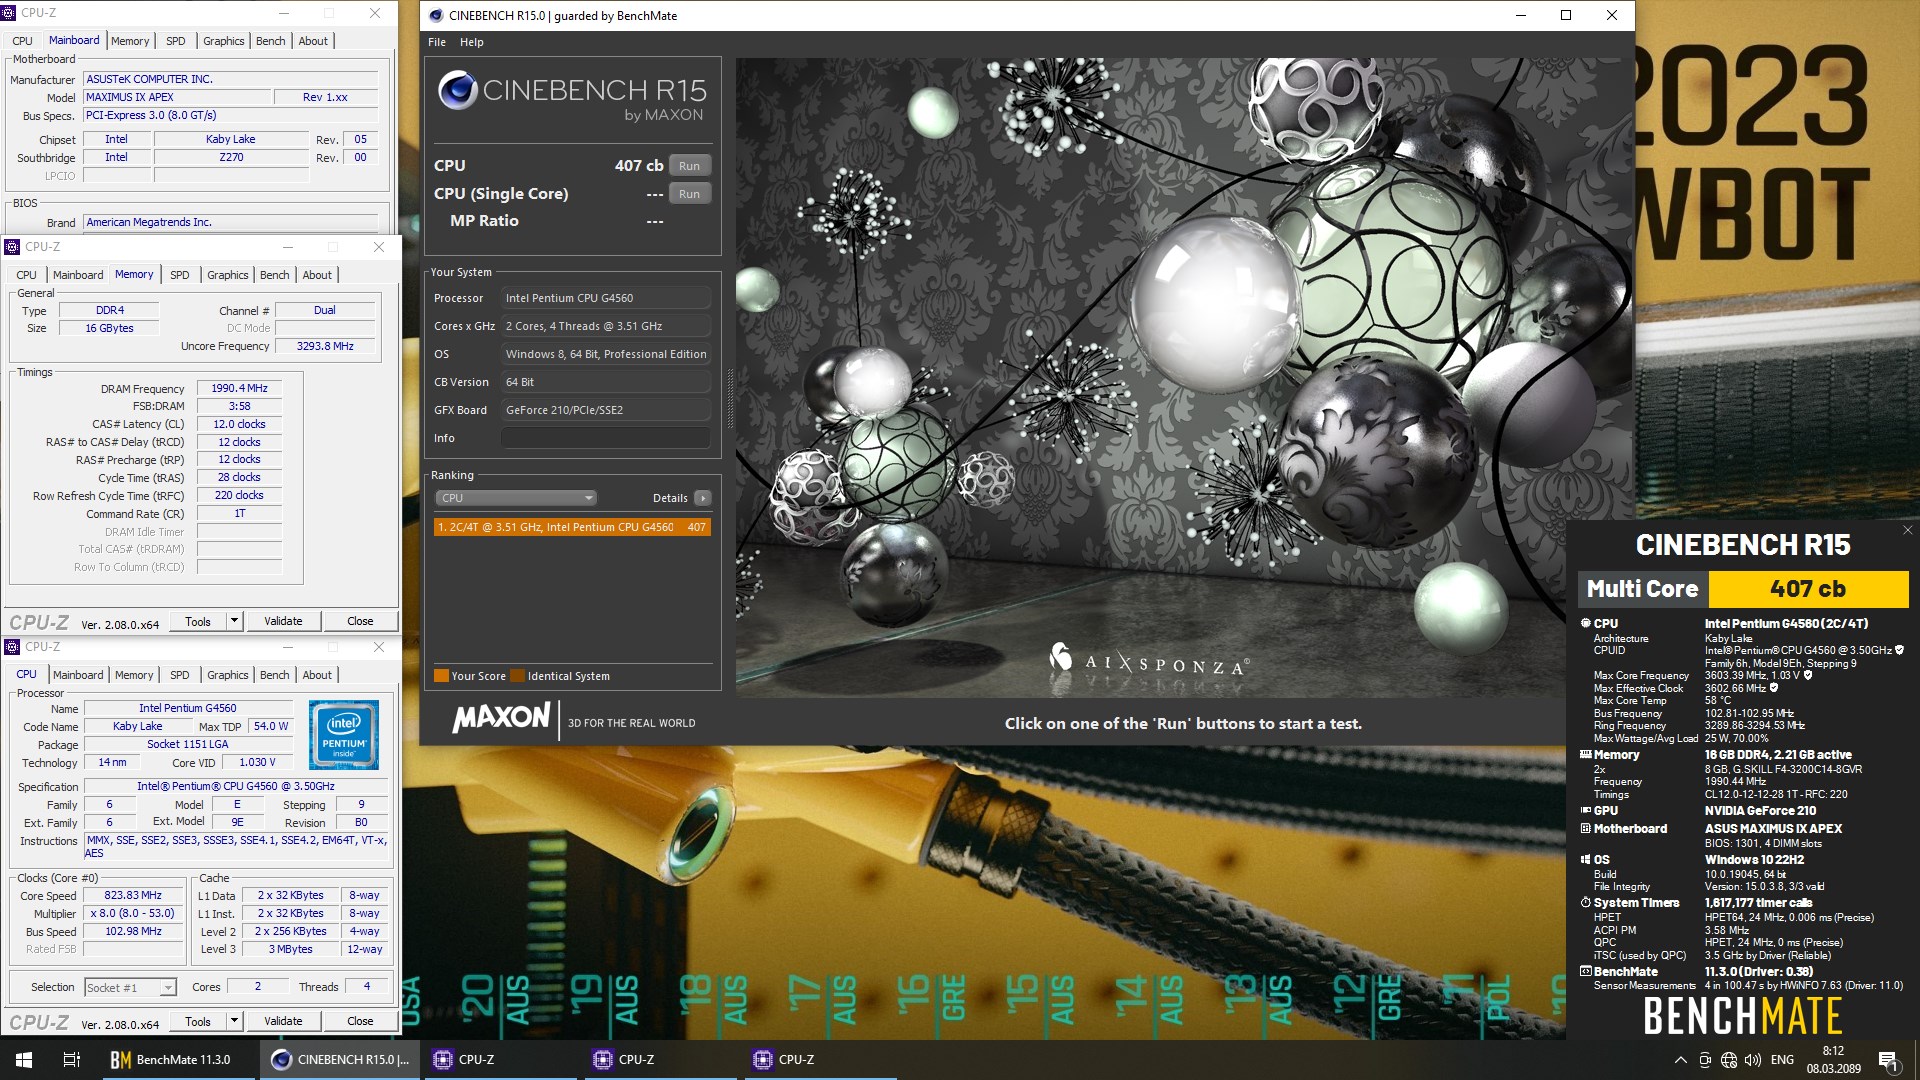Click the Identical System legend swatch
The height and width of the screenshot is (1080, 1920).
[518, 676]
